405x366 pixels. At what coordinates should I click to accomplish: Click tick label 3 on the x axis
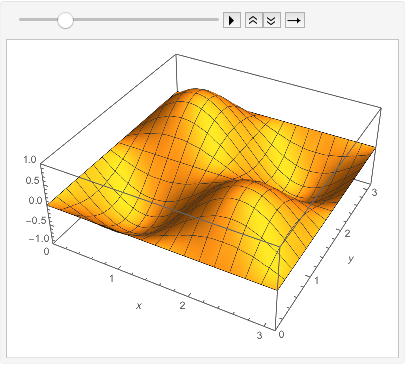click(260, 335)
